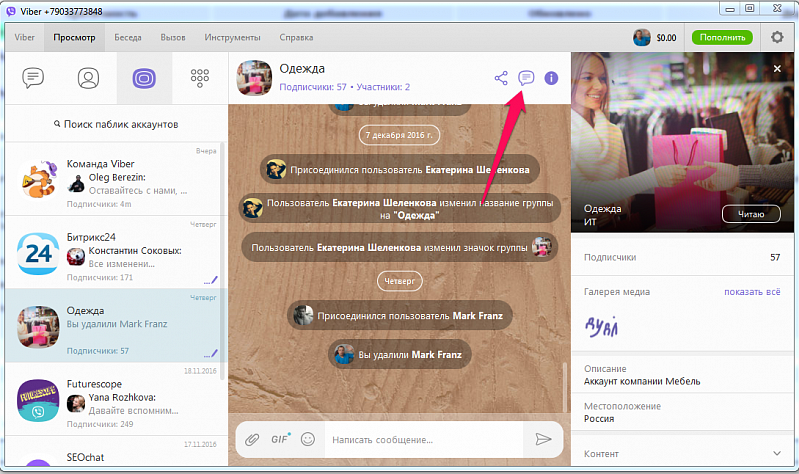The image size is (799, 474).
Task: Click Участники: 2 in chat header
Action: (x=383, y=87)
